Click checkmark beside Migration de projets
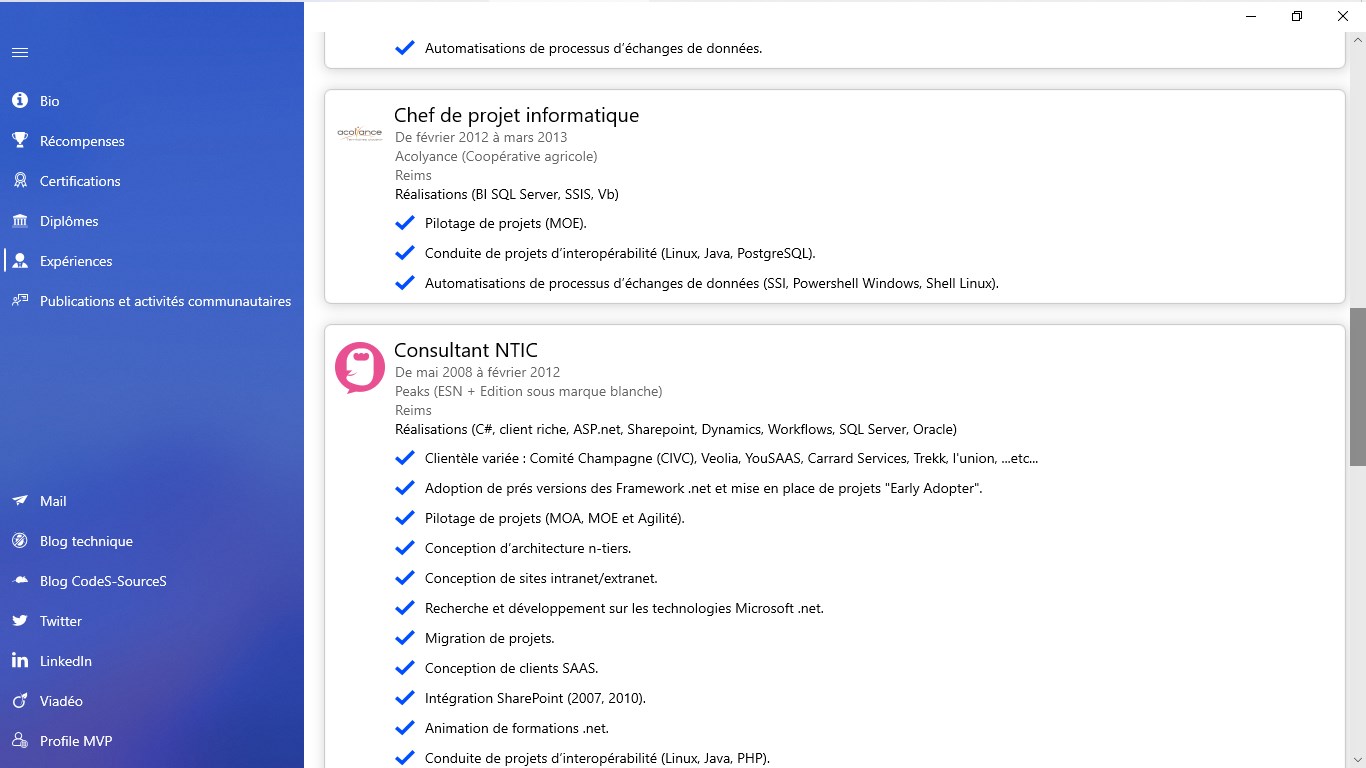This screenshot has height=768, width=1366. click(x=405, y=638)
